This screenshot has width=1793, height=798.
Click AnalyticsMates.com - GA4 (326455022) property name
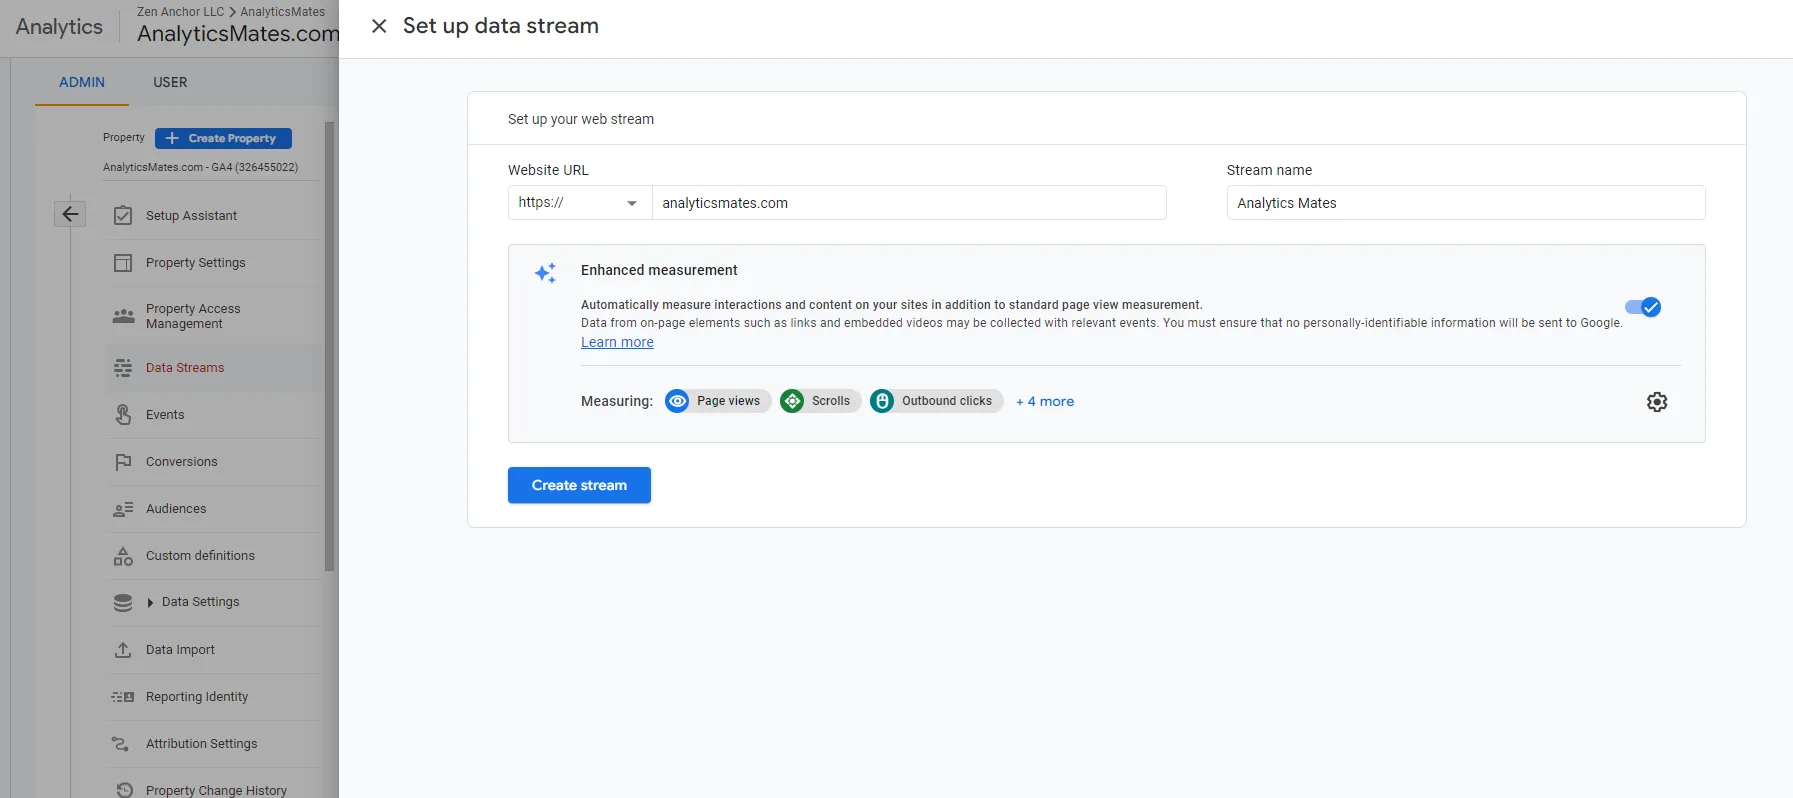point(200,167)
